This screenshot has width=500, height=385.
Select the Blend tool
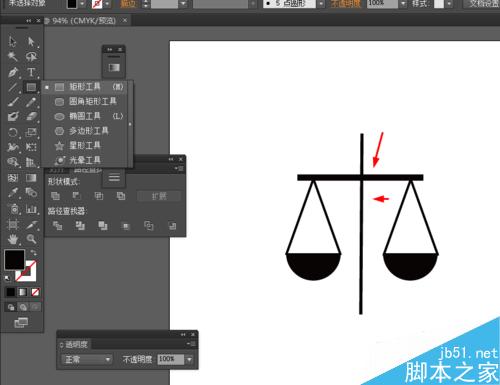point(31,192)
